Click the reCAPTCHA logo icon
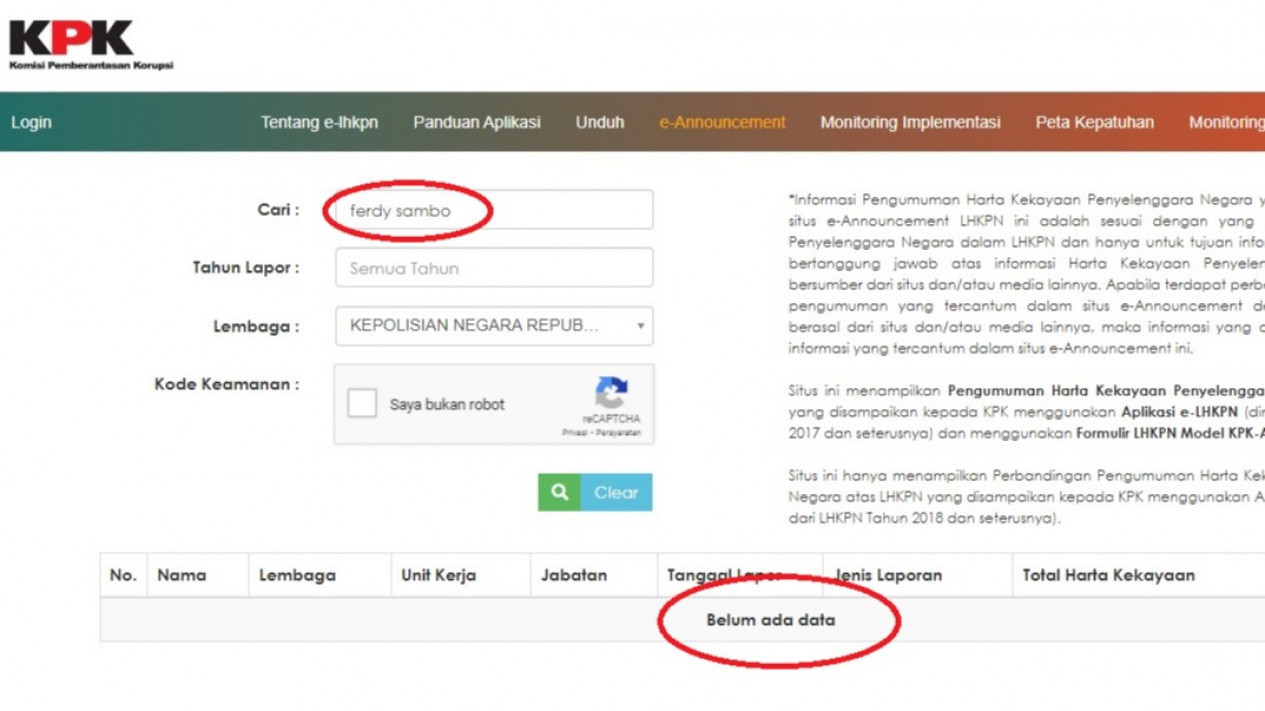1265x711 pixels. (x=611, y=393)
